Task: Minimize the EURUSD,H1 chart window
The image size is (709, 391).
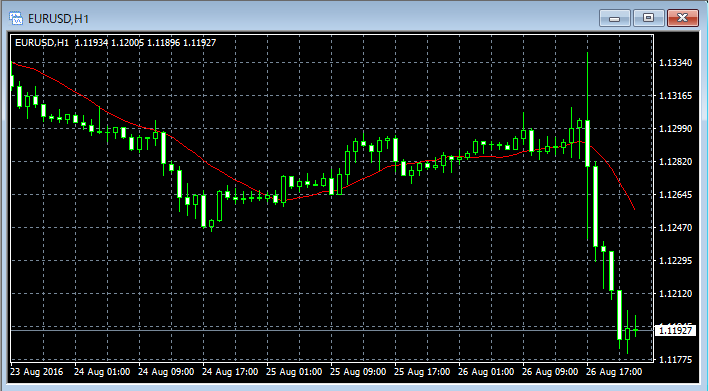Action: coord(614,18)
